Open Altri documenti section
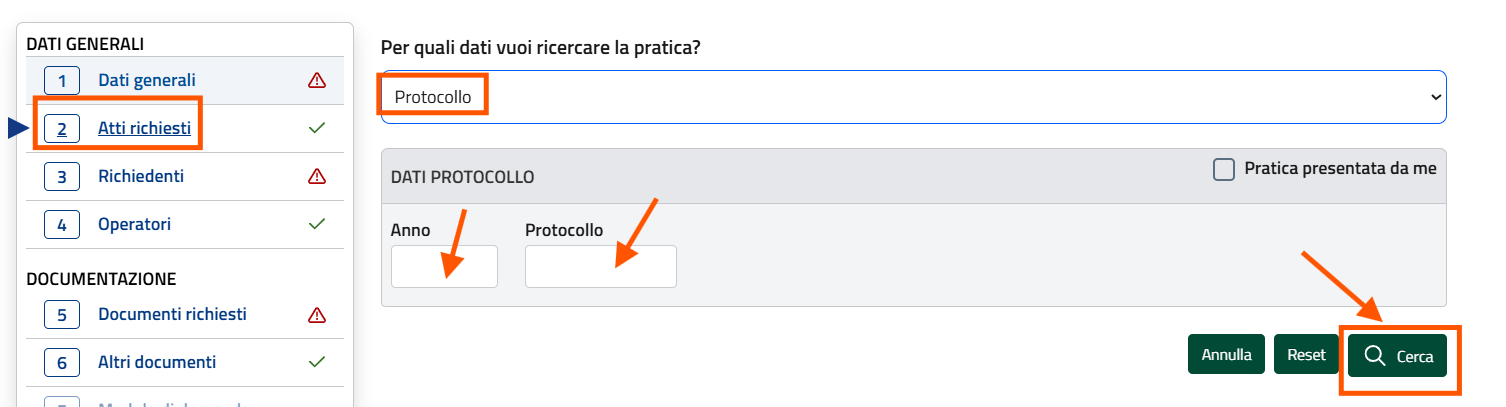Screen dimensions: 1506x407 tap(157, 362)
